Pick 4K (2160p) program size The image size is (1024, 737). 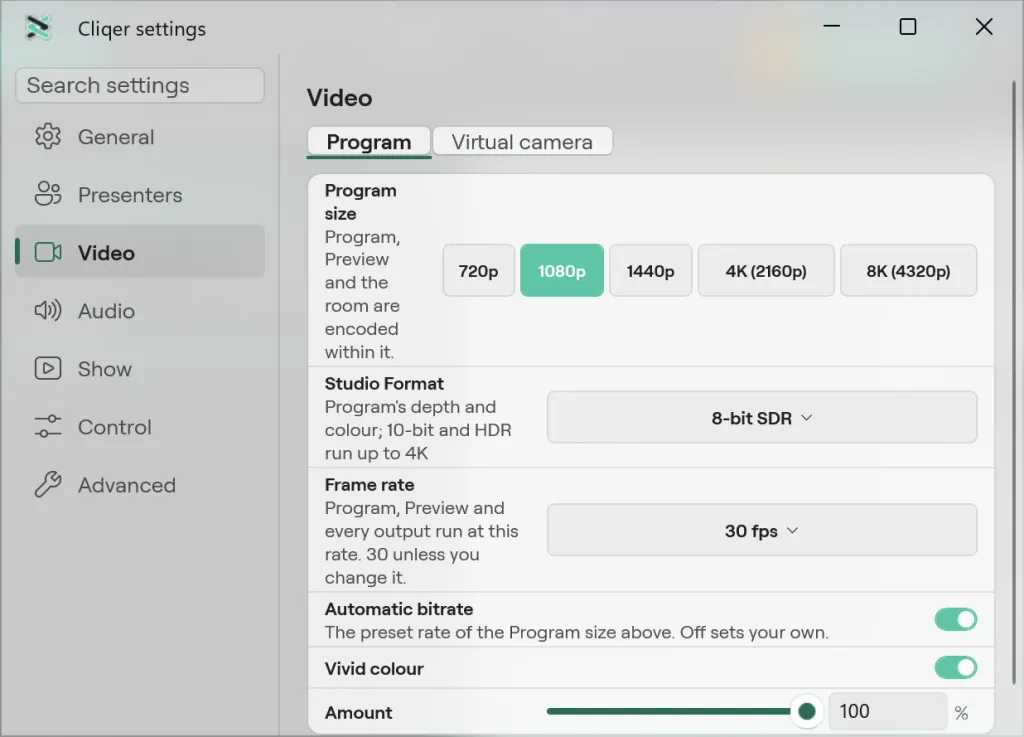coord(766,271)
